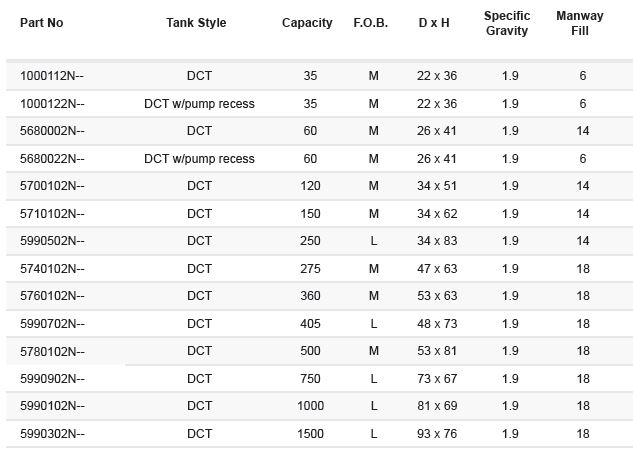Select part number 5990502N--
633x471 pixels.
(52, 241)
